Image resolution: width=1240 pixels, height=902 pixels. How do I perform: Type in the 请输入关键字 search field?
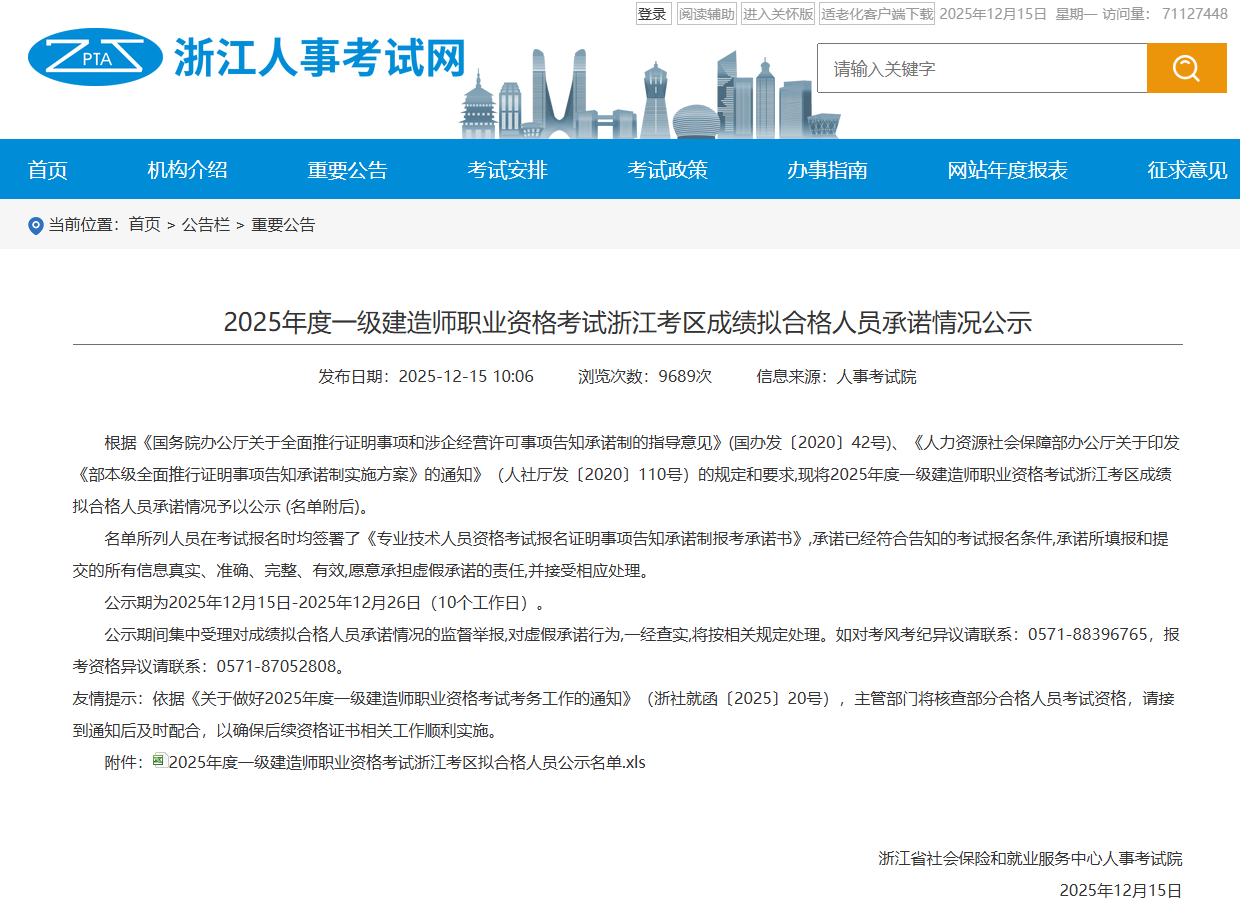981,68
